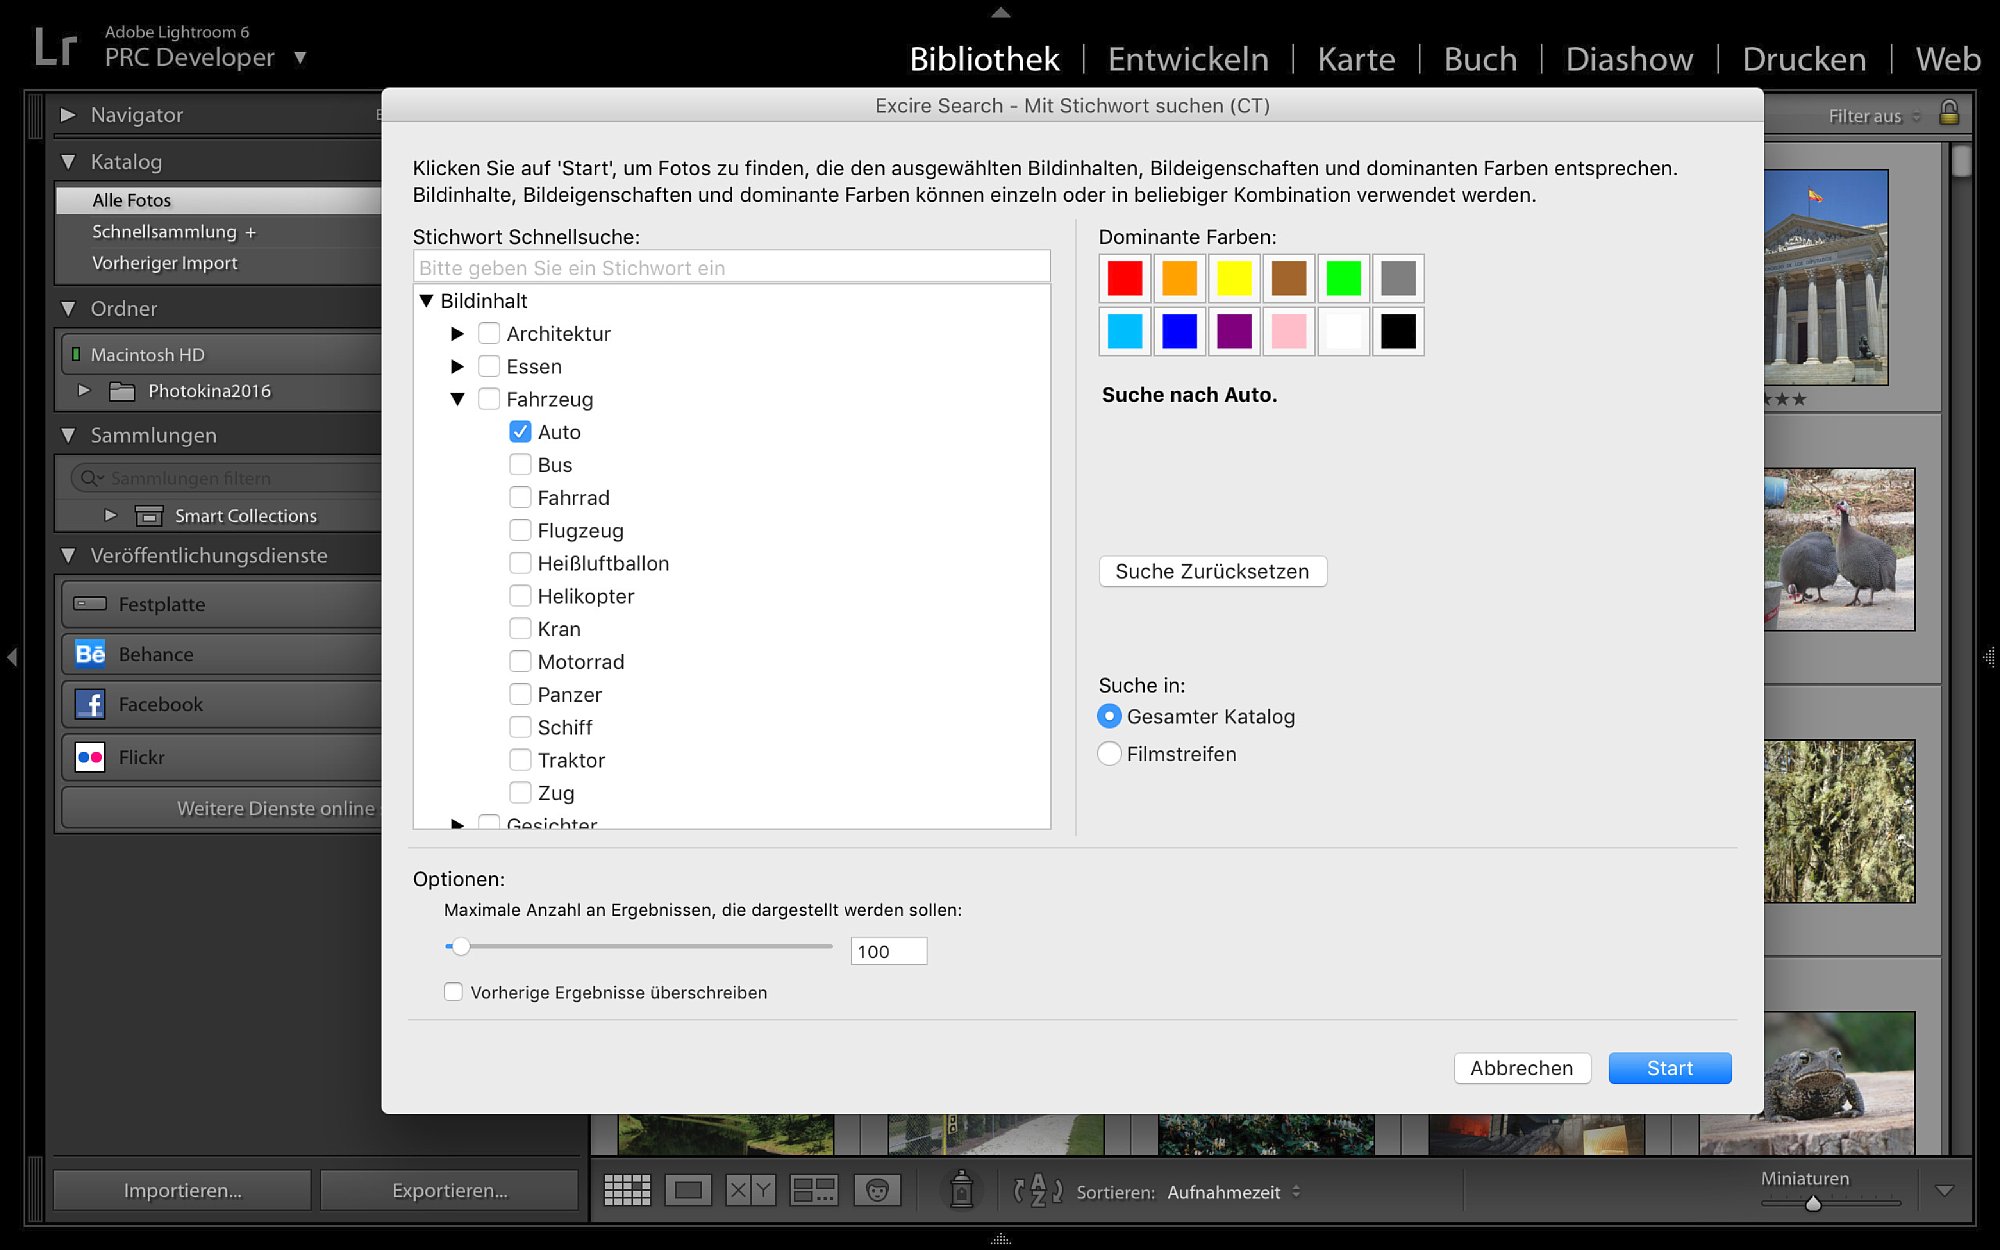Click the Smart Collections set icon
2000x1250 pixels.
(x=149, y=516)
